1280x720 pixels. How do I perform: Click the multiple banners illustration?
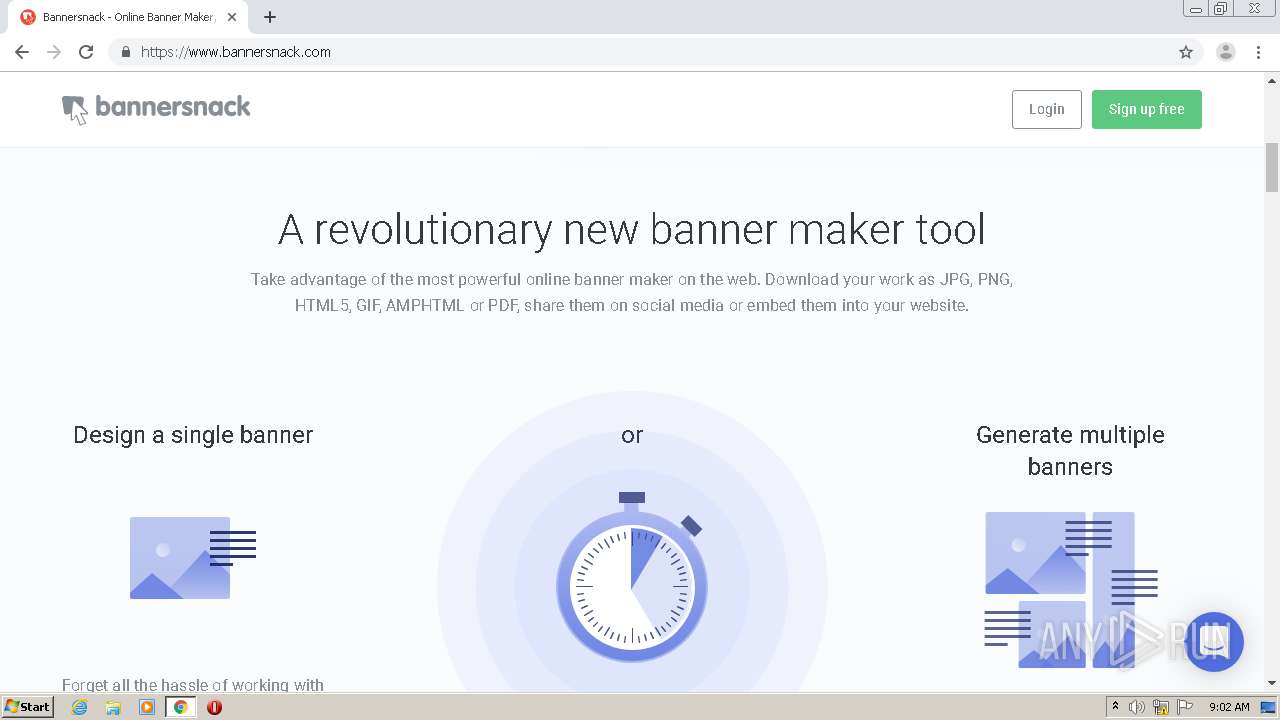(x=1071, y=590)
